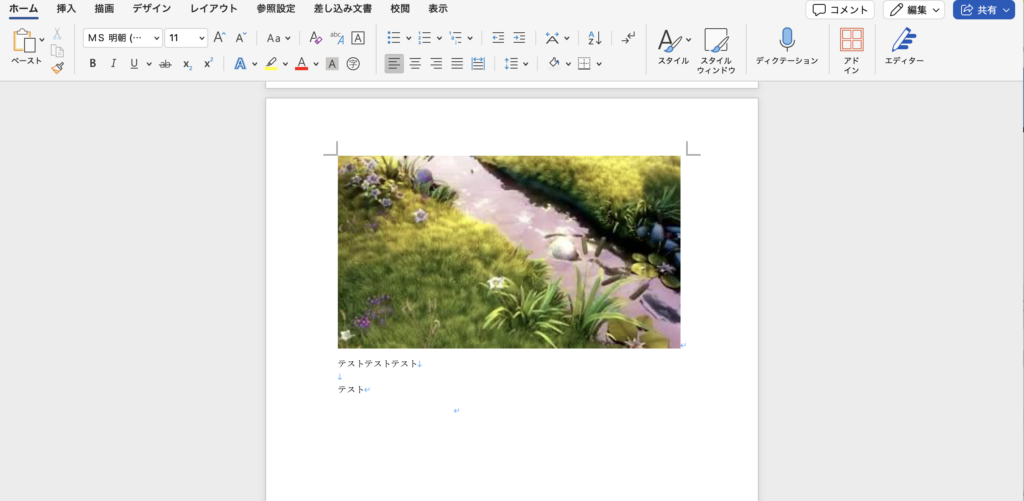This screenshot has width=1024, height=501.
Task: Click the Copy icon
Action: (x=57, y=51)
